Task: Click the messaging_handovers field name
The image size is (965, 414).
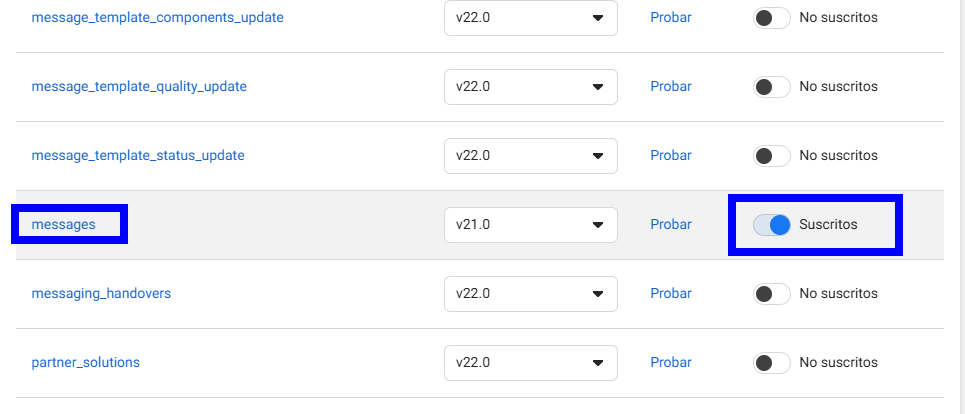Action: 101,294
